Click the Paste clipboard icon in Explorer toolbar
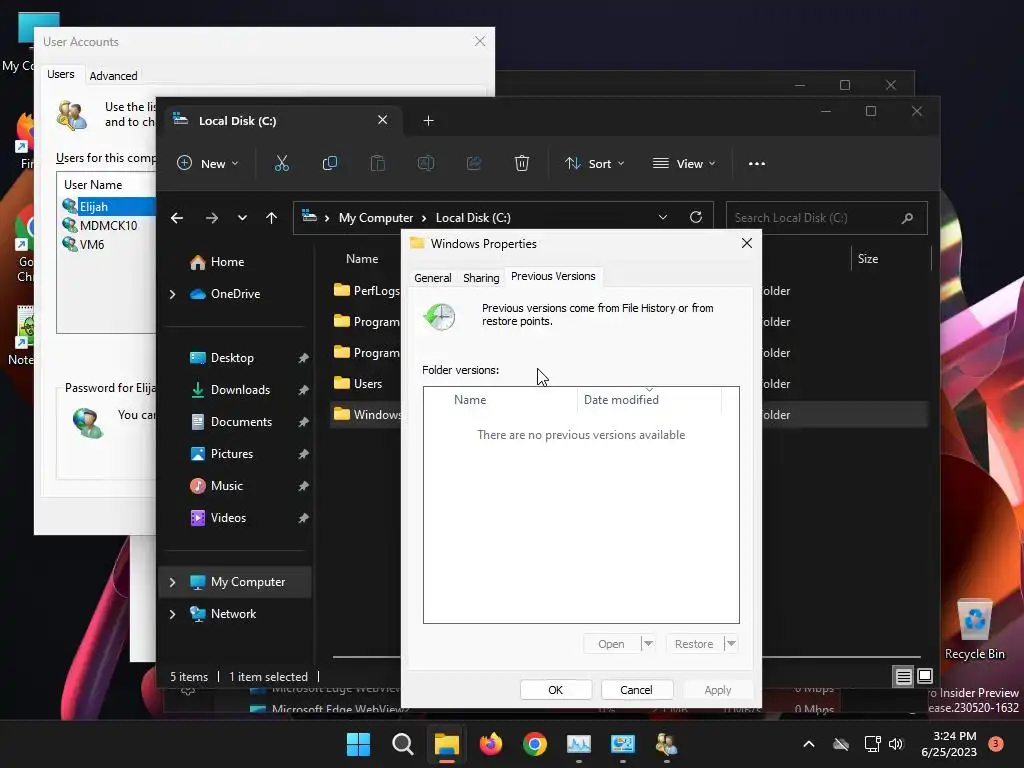This screenshot has width=1024, height=768. (x=377, y=163)
